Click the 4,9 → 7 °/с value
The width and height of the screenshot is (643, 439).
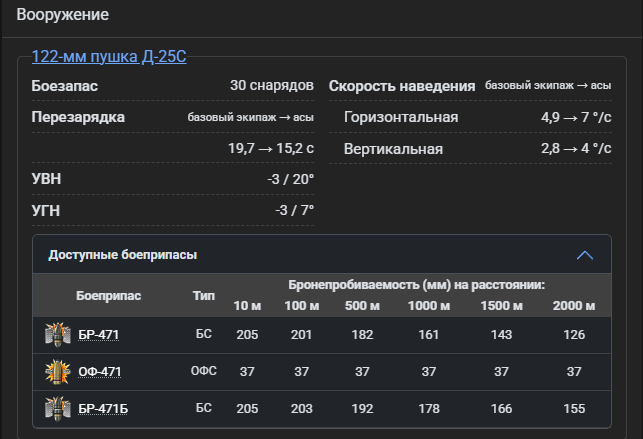576,118
